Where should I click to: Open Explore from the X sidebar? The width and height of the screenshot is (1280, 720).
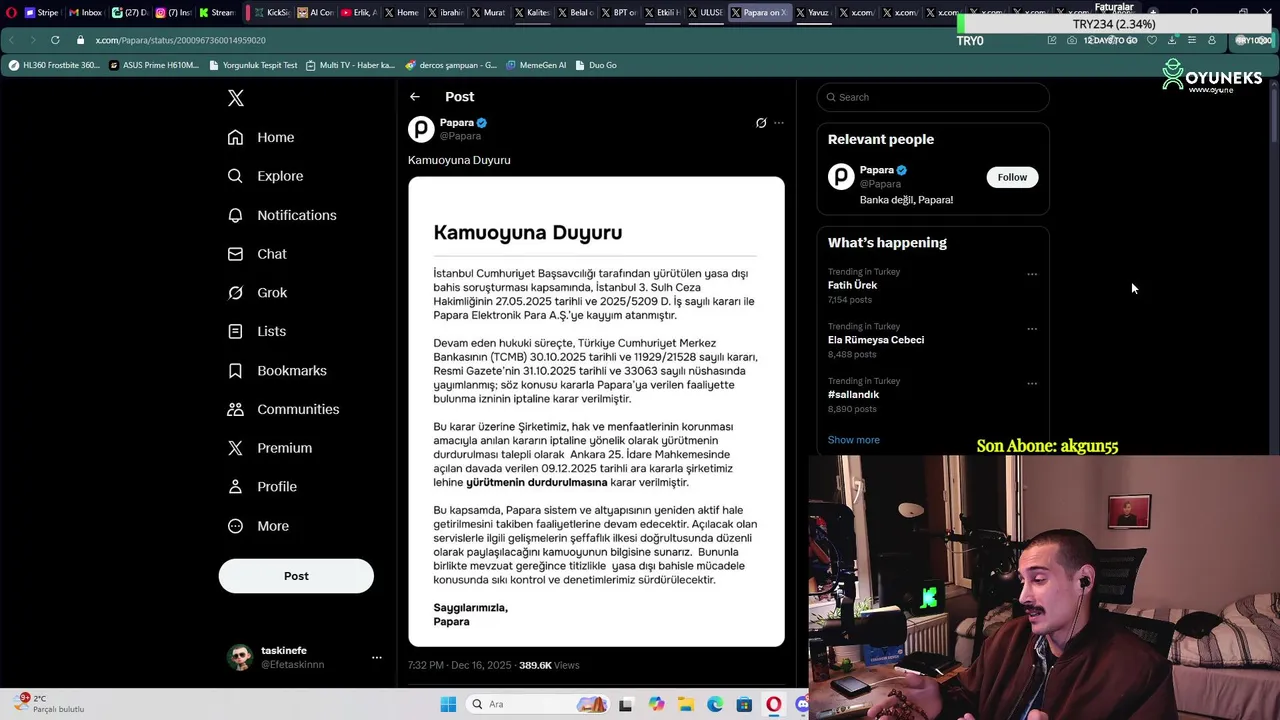click(265, 176)
